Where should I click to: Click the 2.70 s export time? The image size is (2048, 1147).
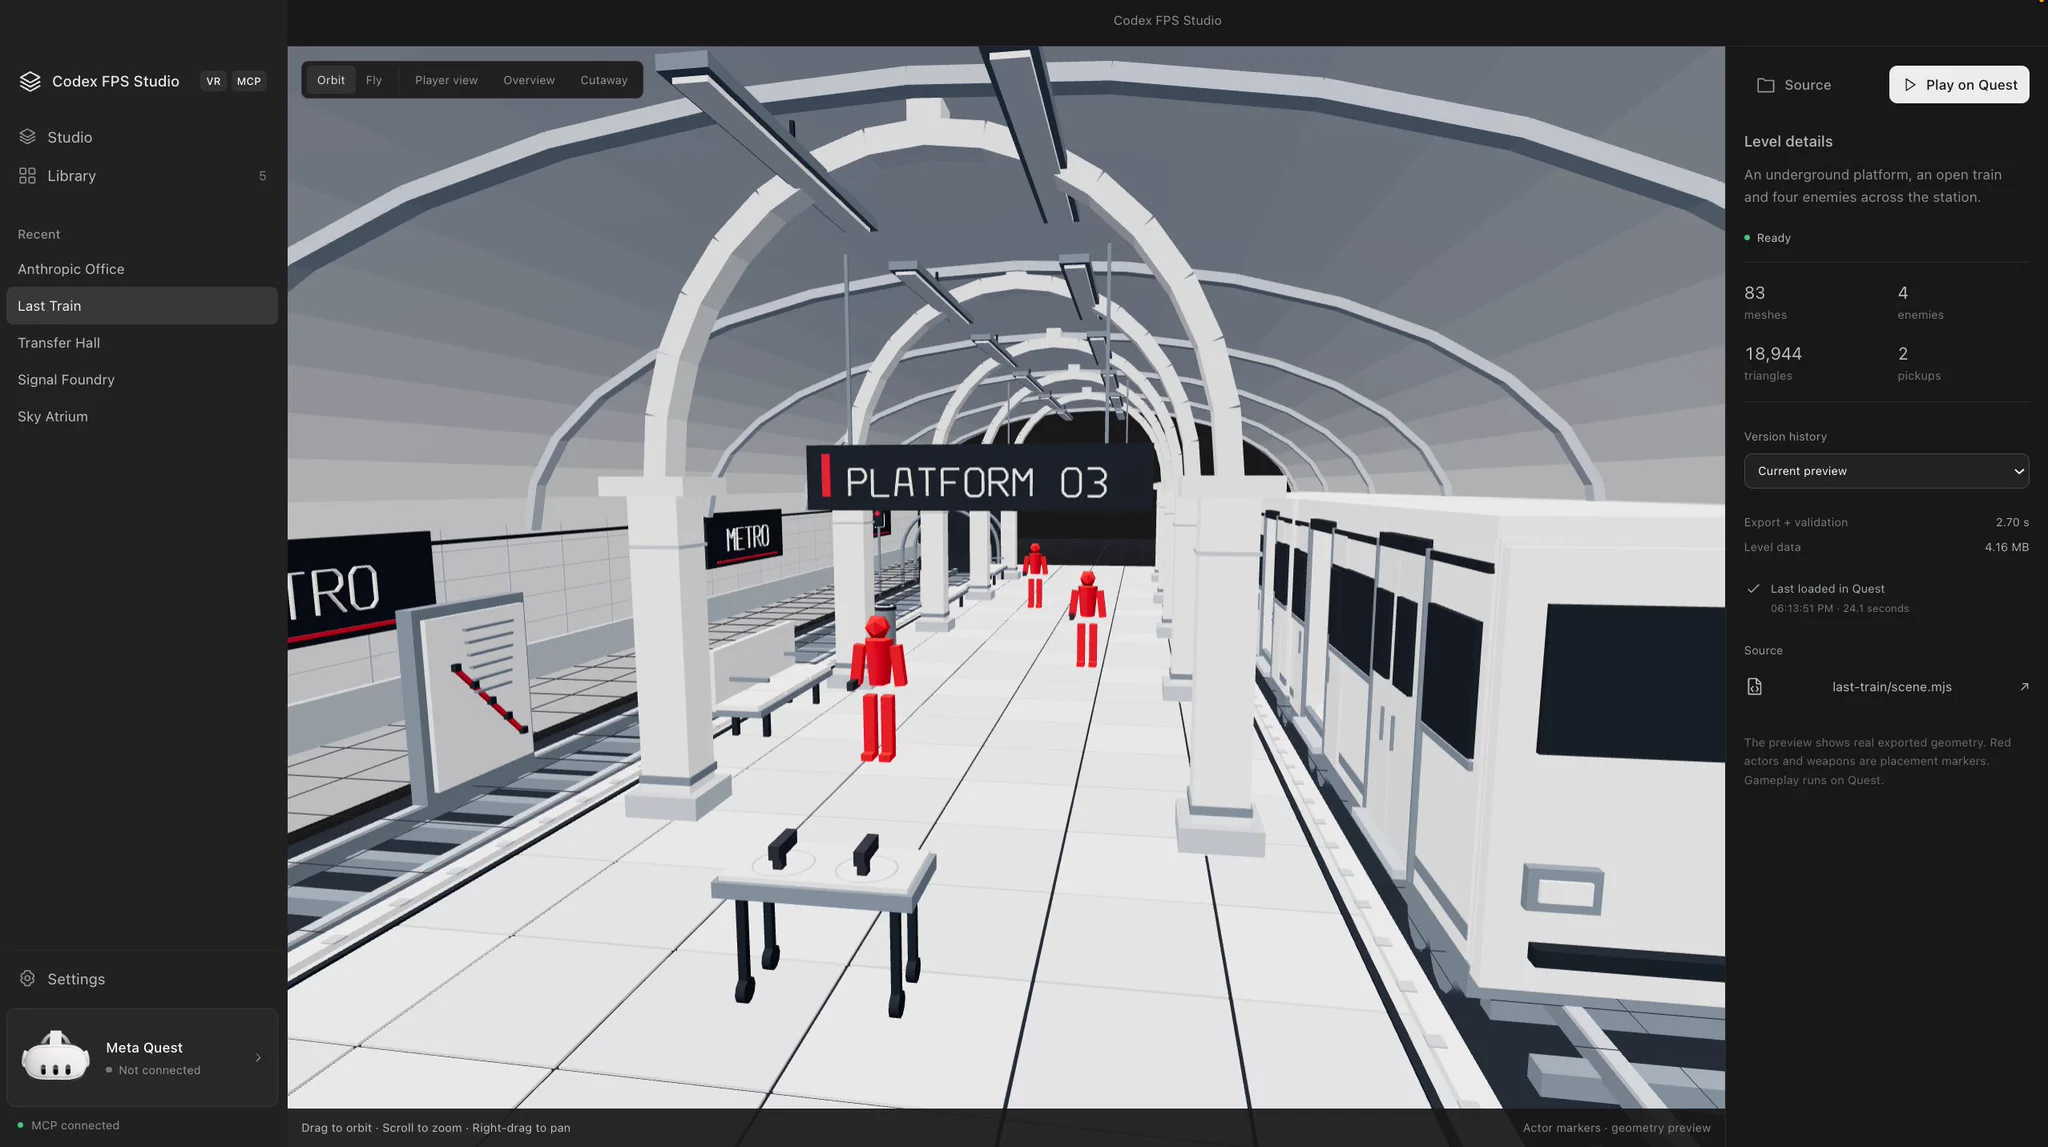point(2012,523)
